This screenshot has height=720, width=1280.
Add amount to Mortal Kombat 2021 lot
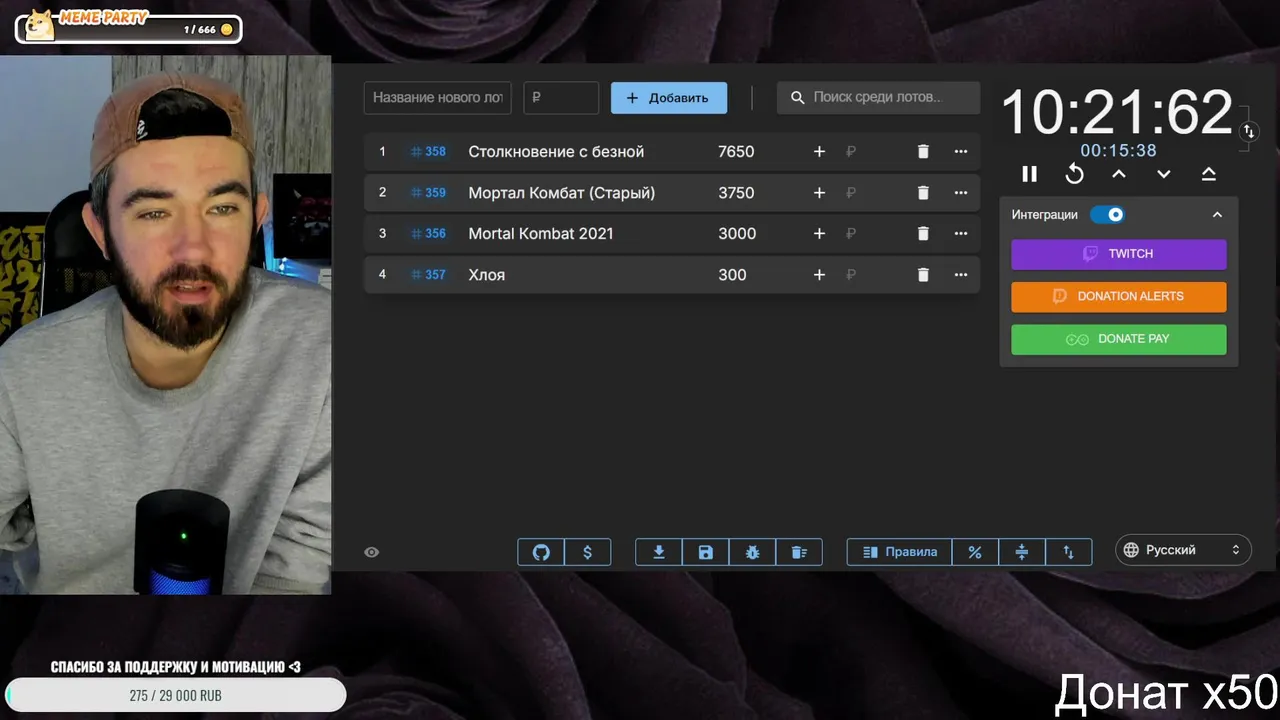[x=819, y=234]
